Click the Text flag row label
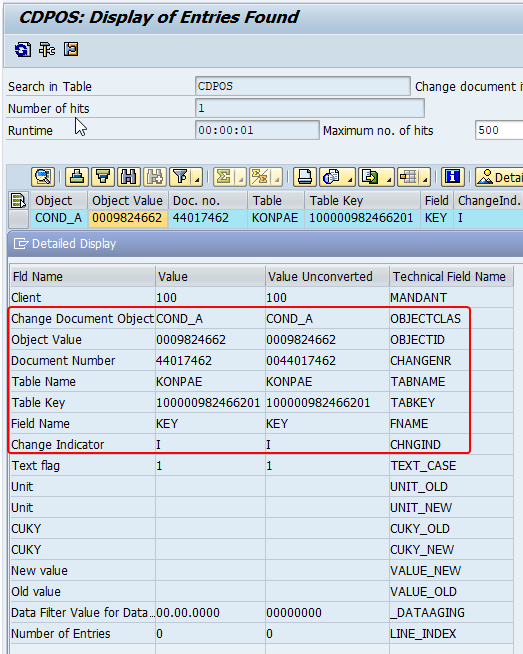523x654 pixels. 35,465
